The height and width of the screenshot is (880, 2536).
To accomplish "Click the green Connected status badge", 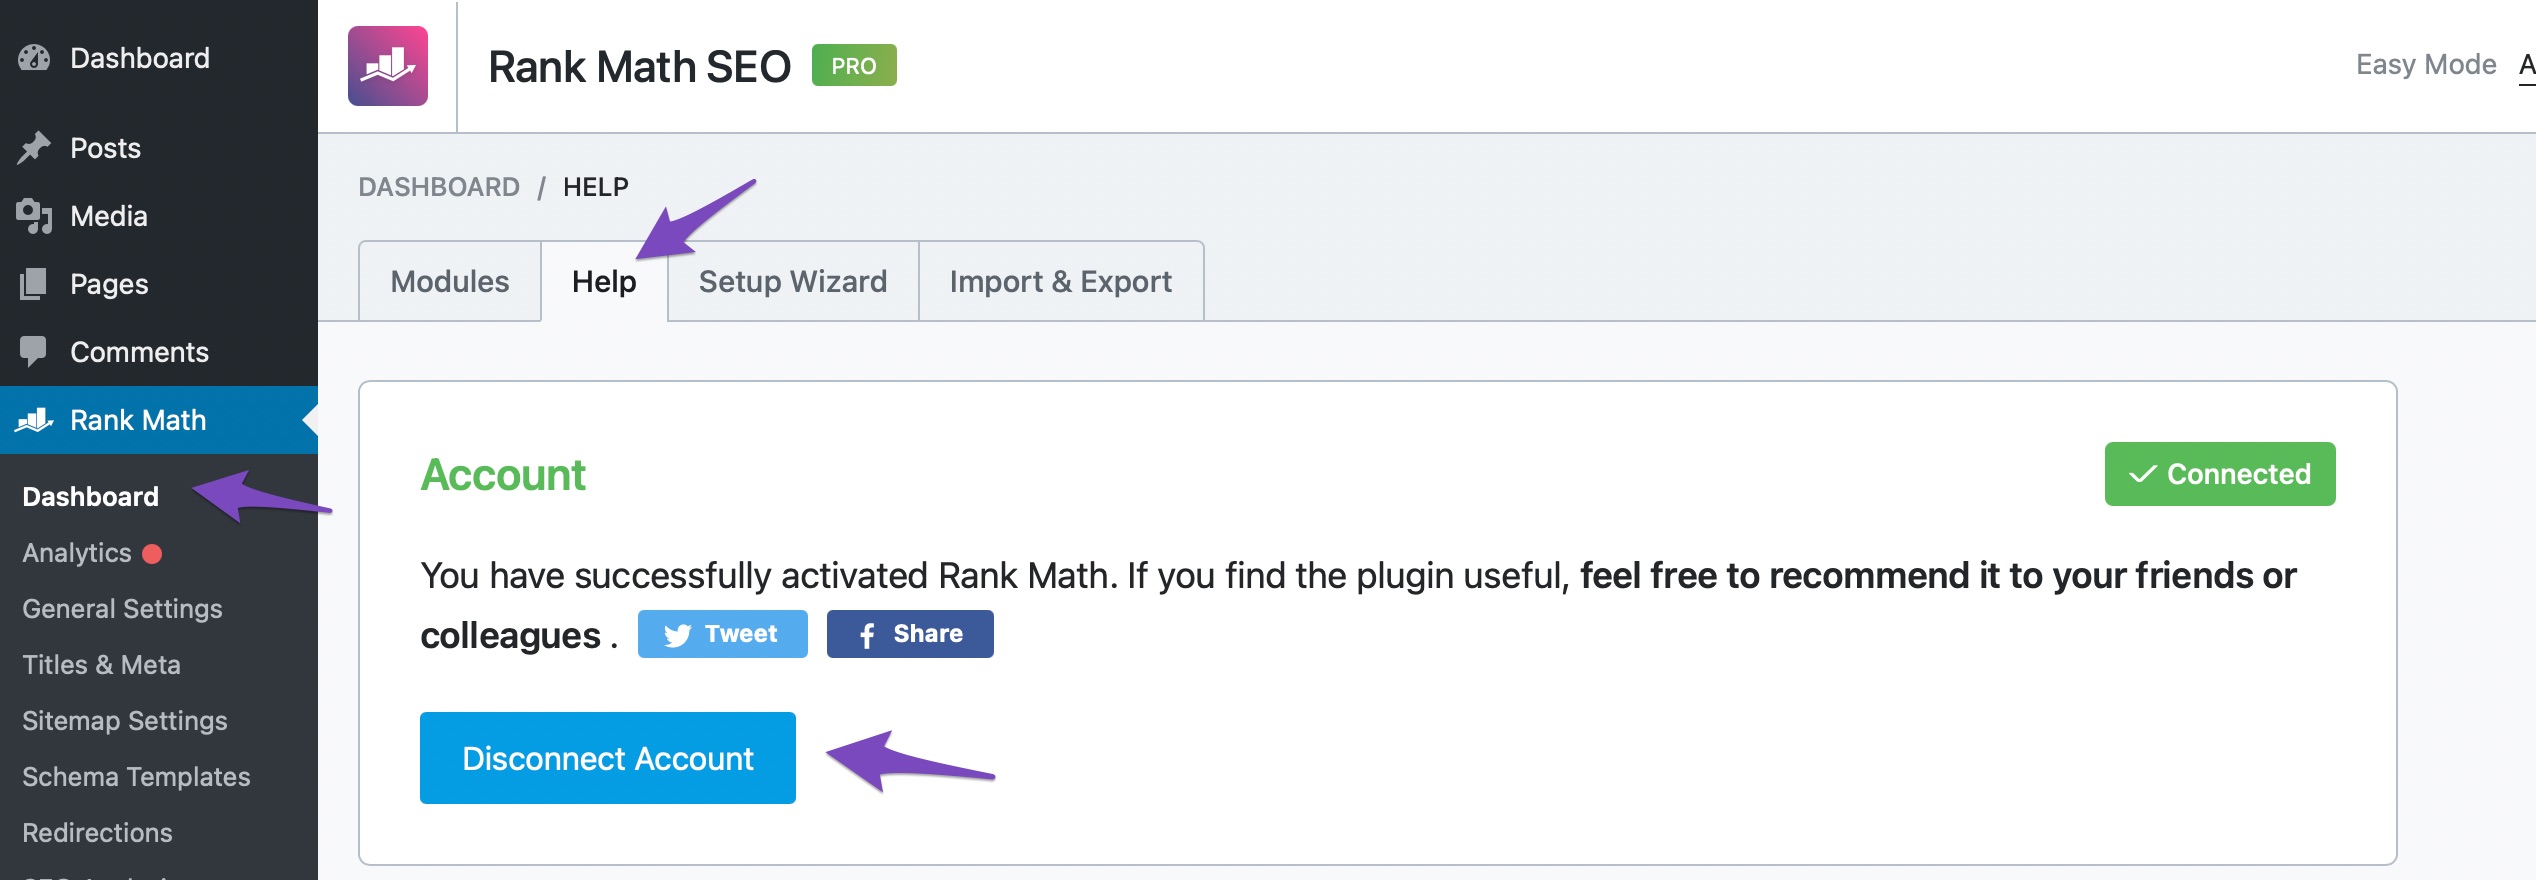I will [x=2220, y=474].
